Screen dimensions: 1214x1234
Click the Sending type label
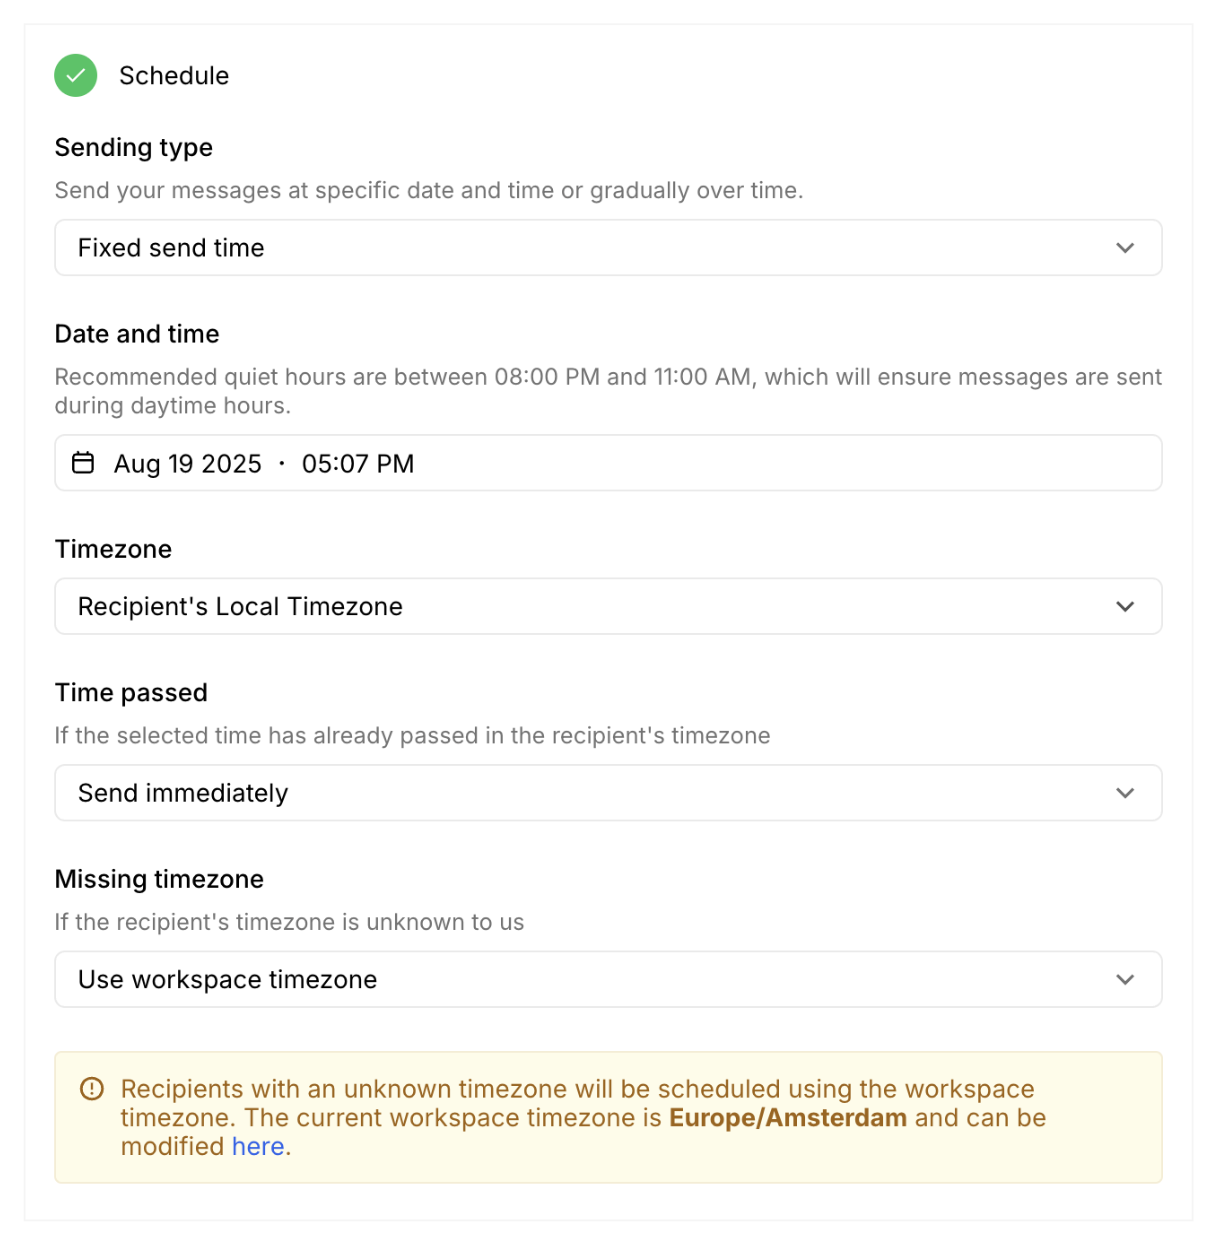pyautogui.click(x=134, y=148)
